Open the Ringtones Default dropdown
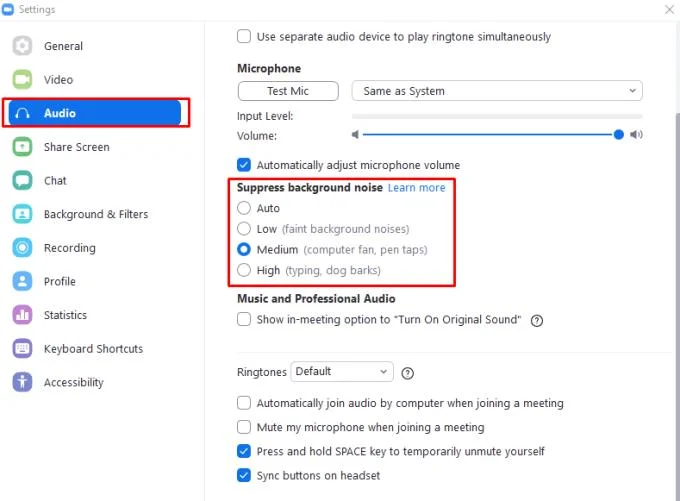Image resolution: width=680 pixels, height=501 pixels. point(342,372)
